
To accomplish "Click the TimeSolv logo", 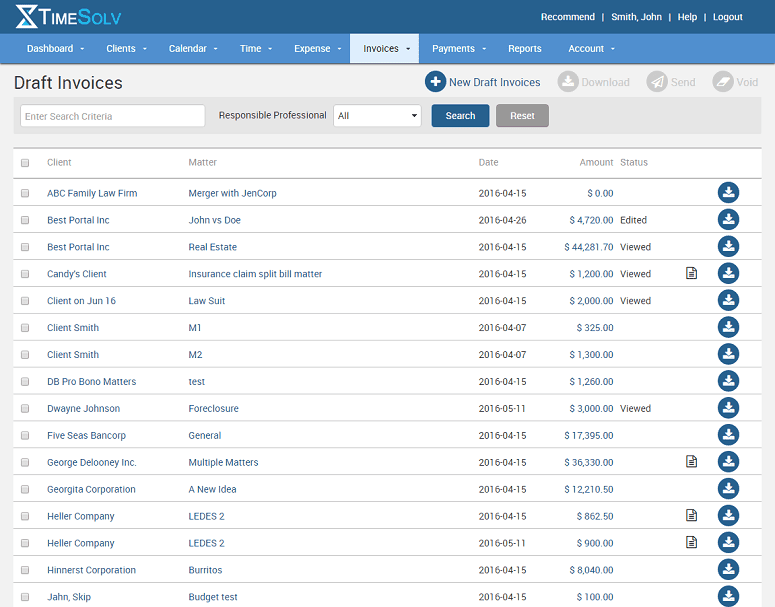I will (68, 17).
